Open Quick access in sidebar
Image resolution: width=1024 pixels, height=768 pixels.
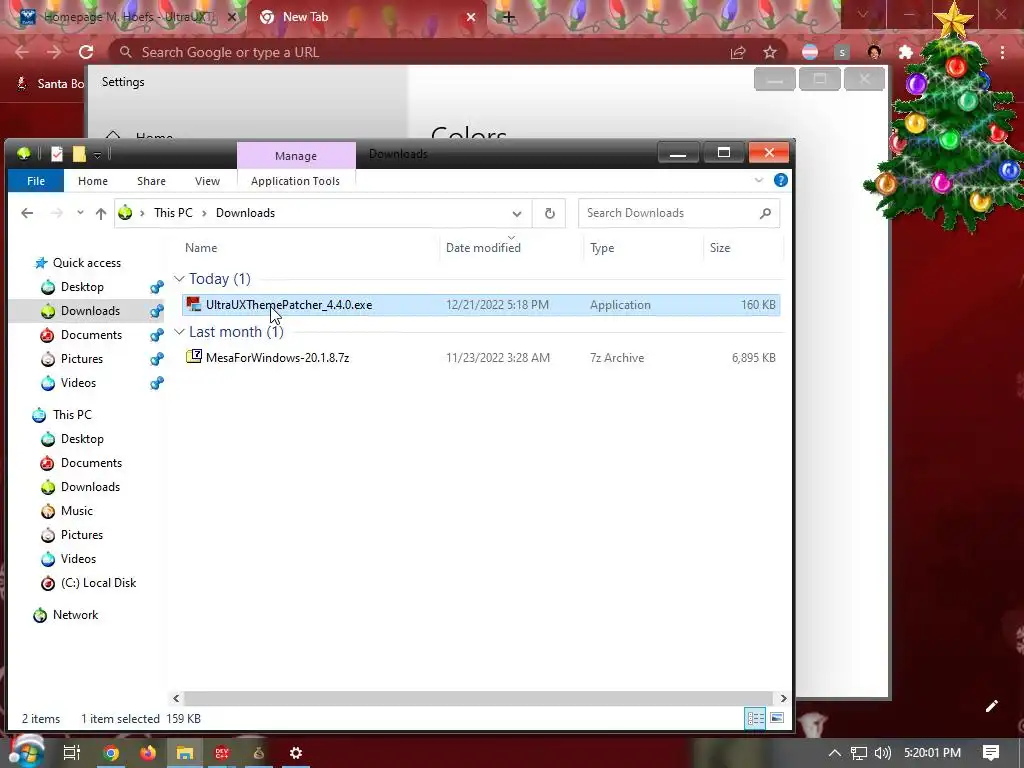(87, 263)
